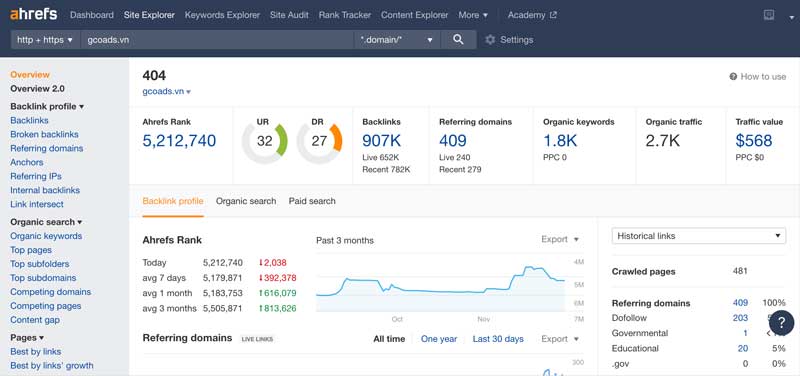Open Broken backlinks in sidebar
The width and height of the screenshot is (800, 376).
tap(44, 134)
